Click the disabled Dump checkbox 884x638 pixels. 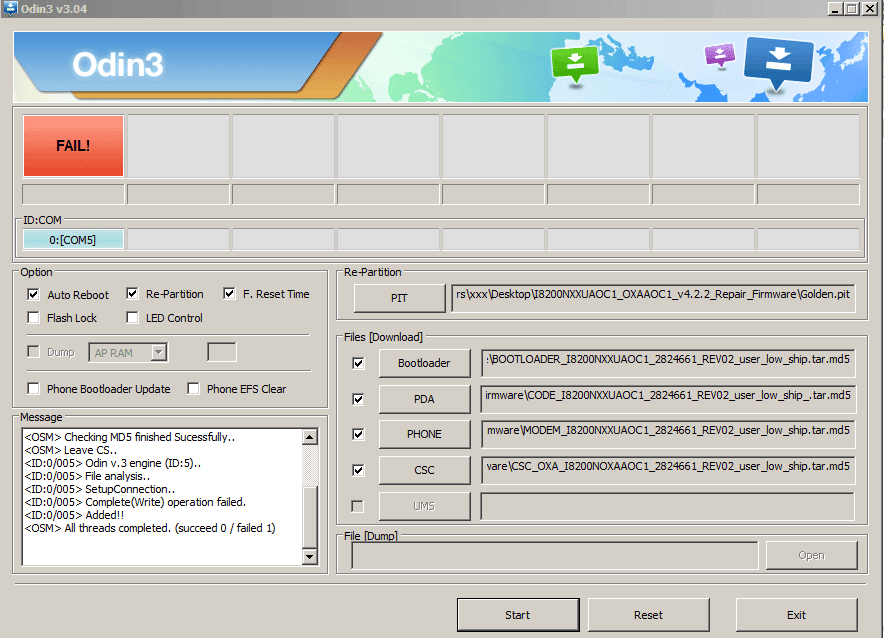coord(33,352)
